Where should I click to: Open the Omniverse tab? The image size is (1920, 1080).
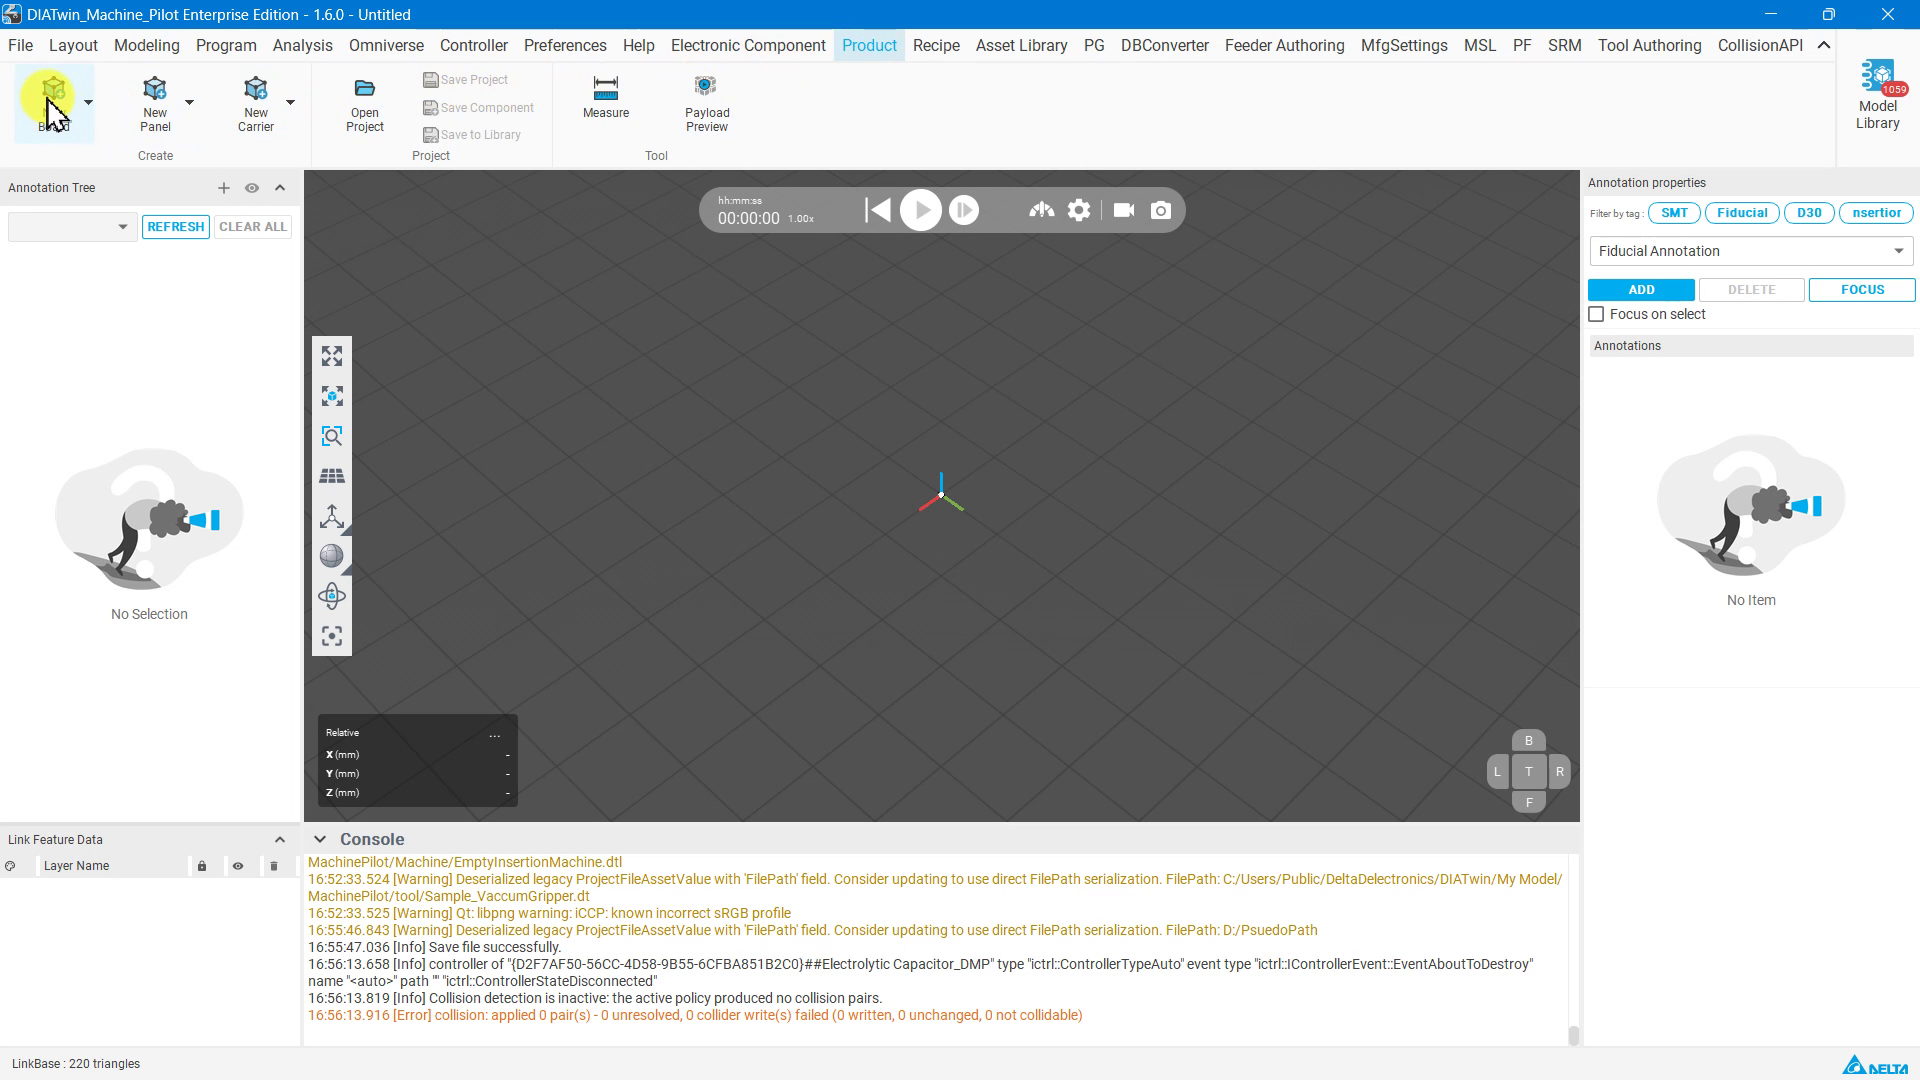click(x=386, y=45)
